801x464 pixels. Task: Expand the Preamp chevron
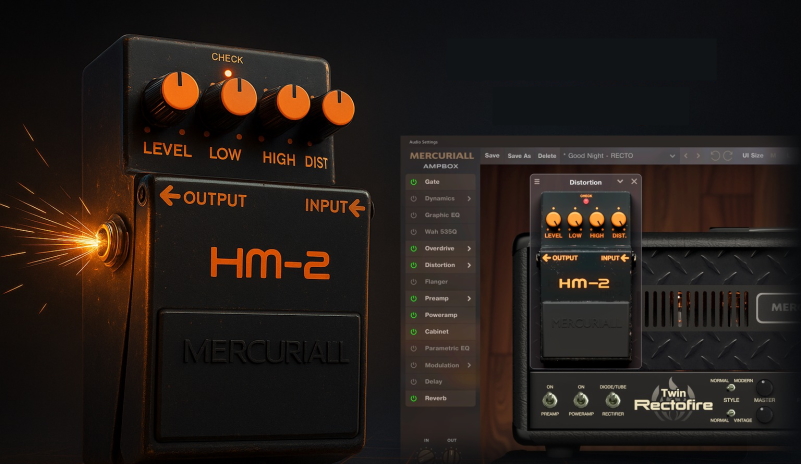[x=469, y=298]
